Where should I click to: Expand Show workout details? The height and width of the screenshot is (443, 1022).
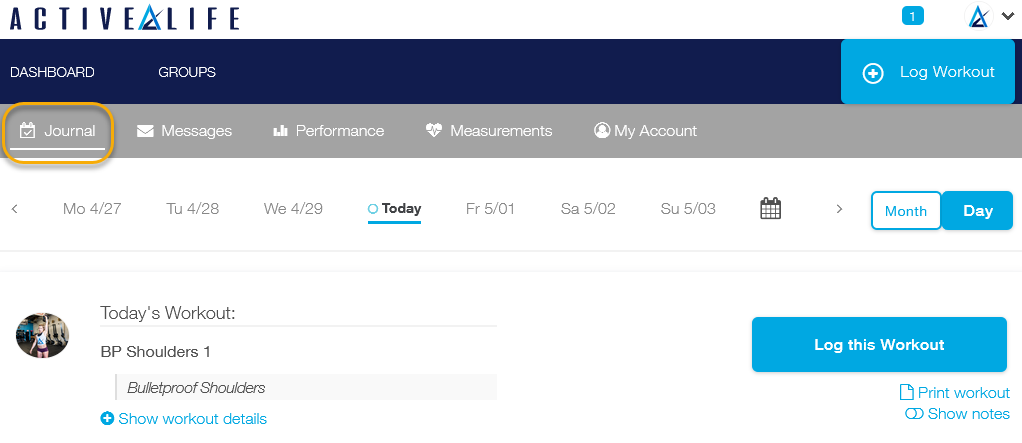tap(184, 418)
